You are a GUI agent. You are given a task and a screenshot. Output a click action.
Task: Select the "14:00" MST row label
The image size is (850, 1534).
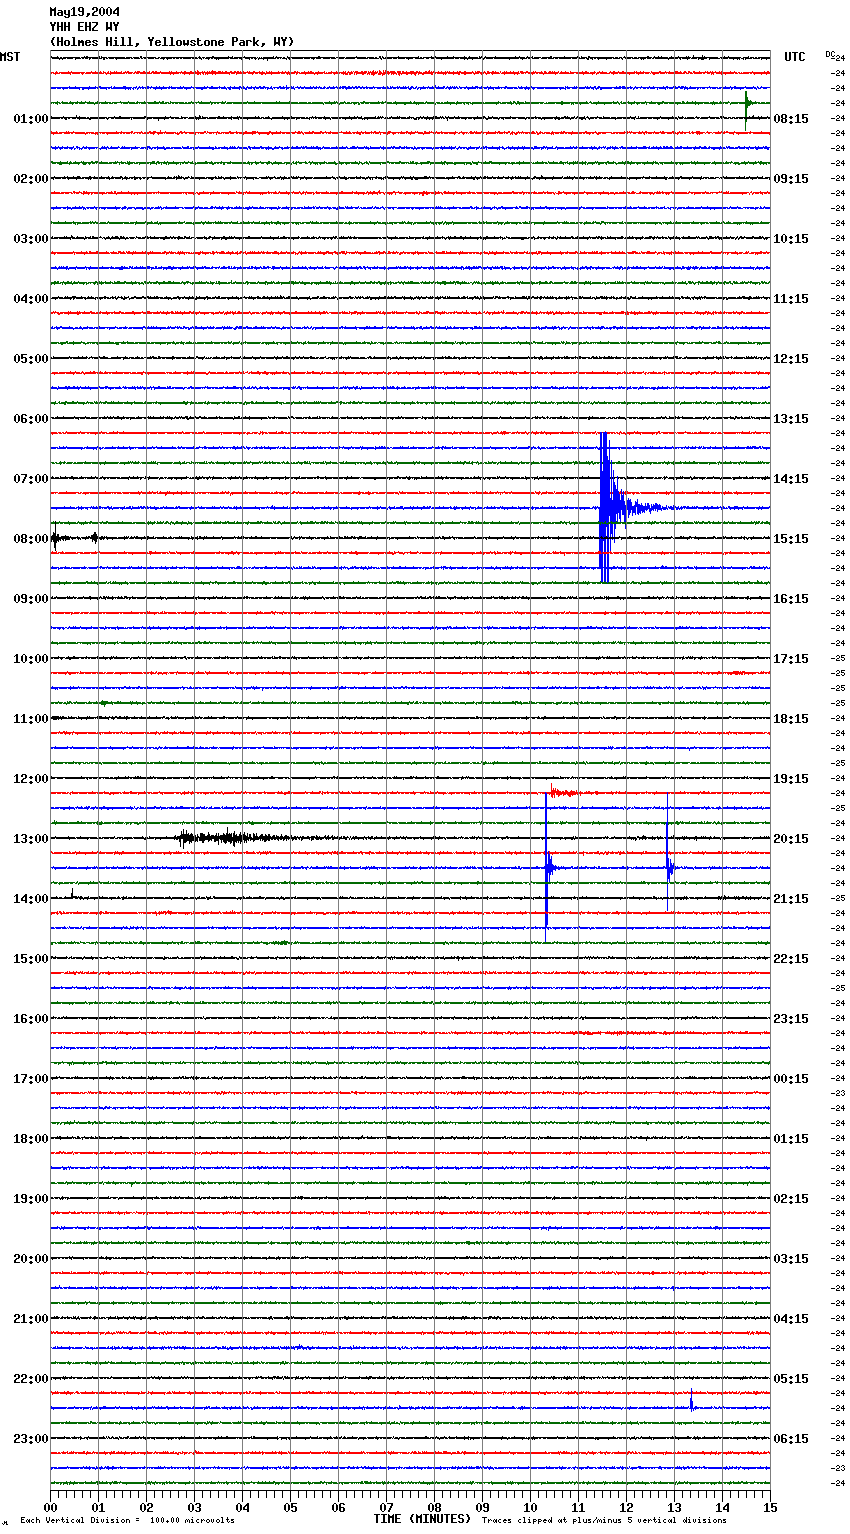[x=31, y=899]
